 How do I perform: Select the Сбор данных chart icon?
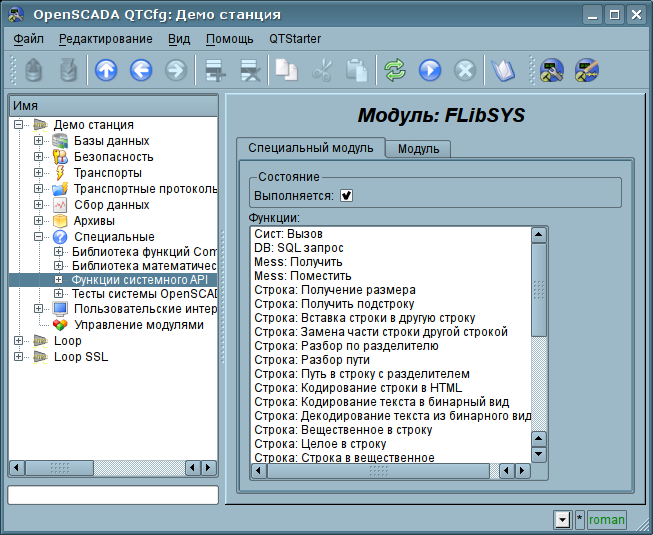pos(60,205)
